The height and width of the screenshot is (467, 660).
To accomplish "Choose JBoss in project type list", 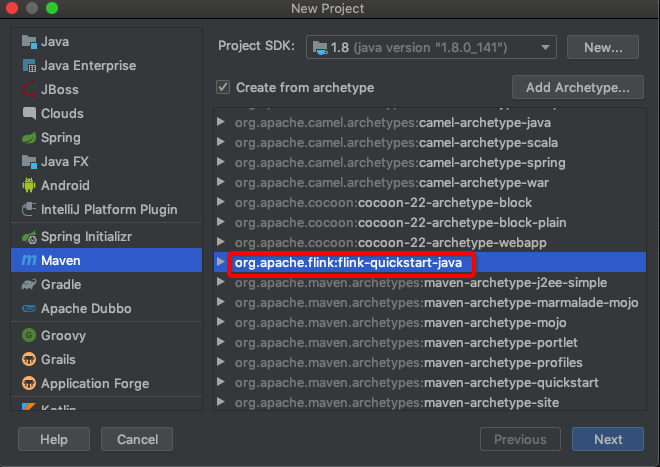I will pyautogui.click(x=106, y=89).
